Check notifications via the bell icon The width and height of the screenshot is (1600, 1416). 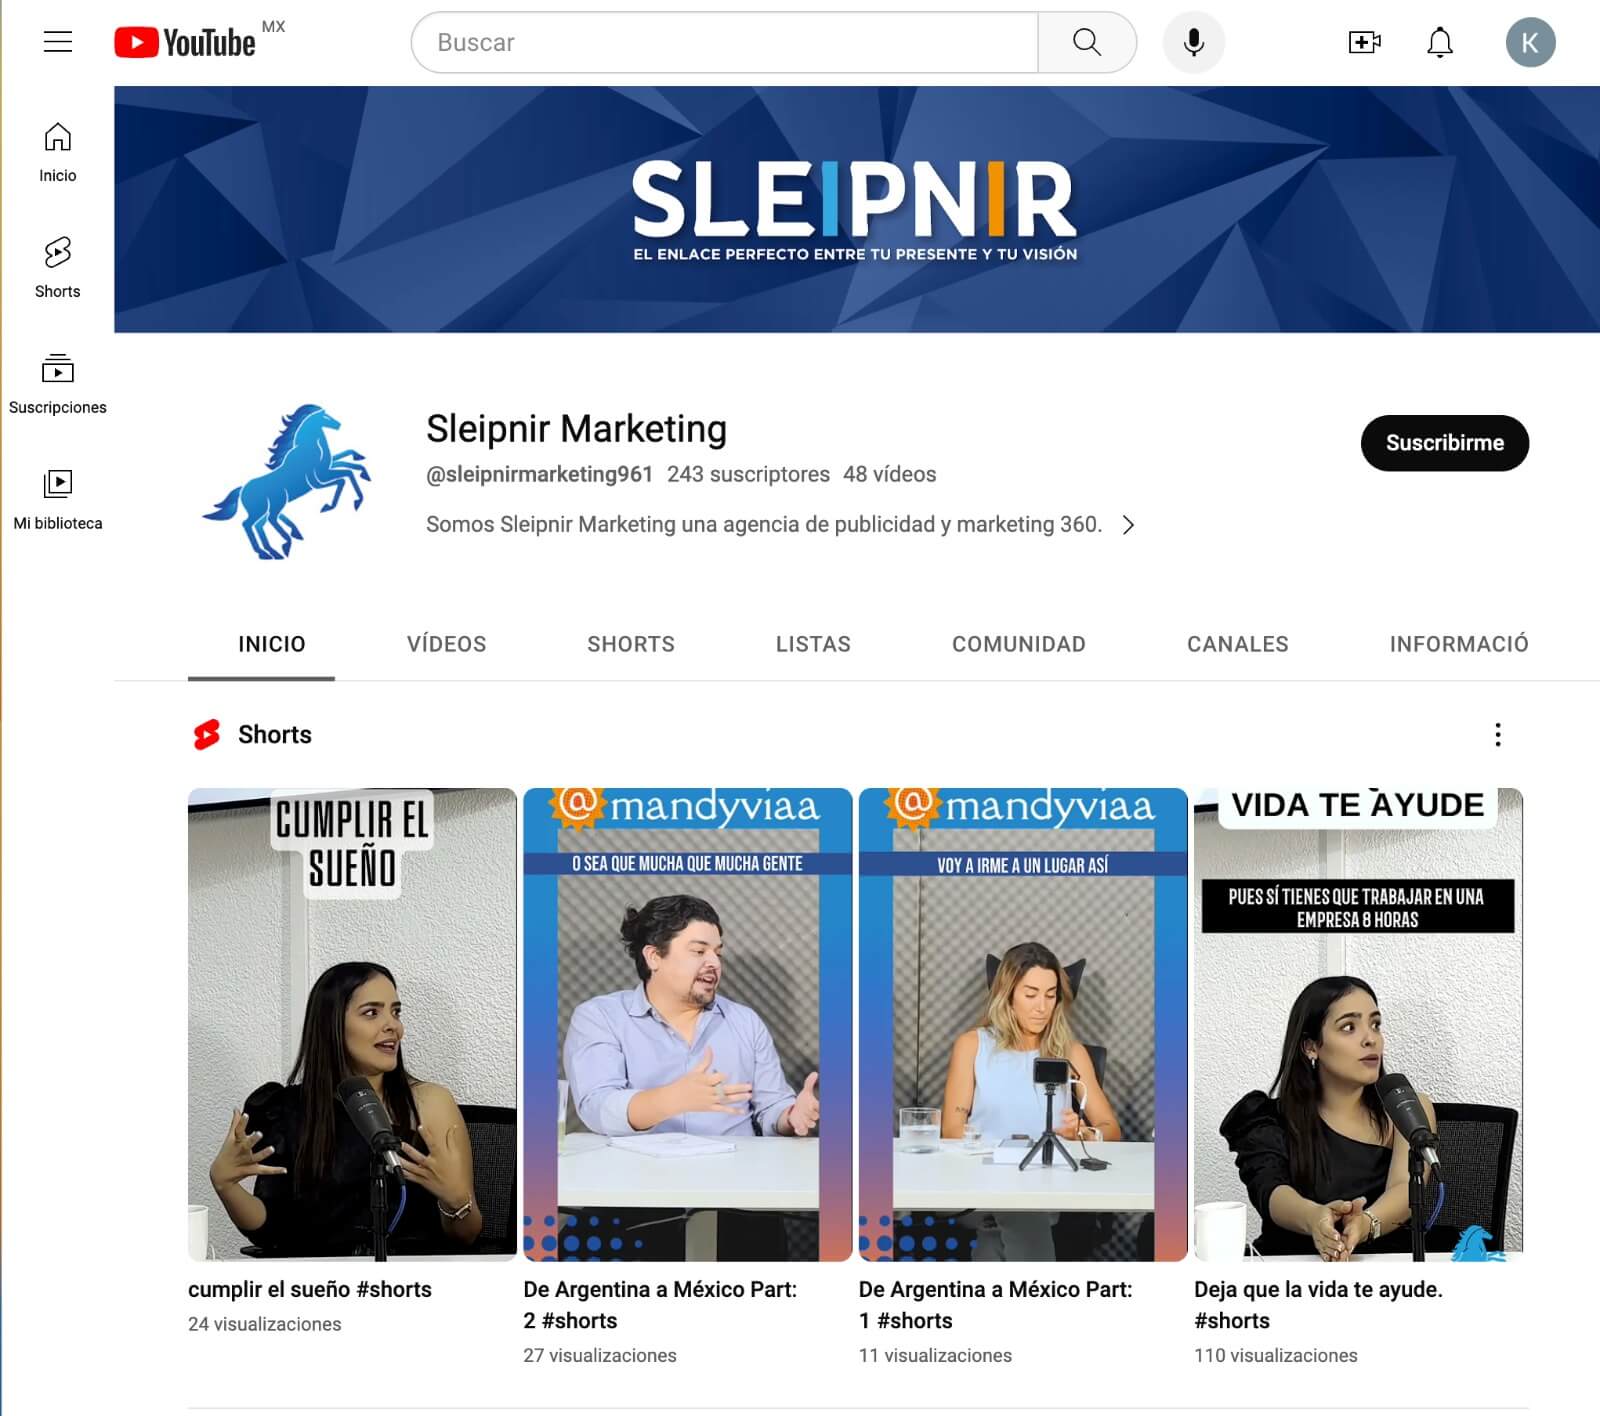click(1440, 42)
